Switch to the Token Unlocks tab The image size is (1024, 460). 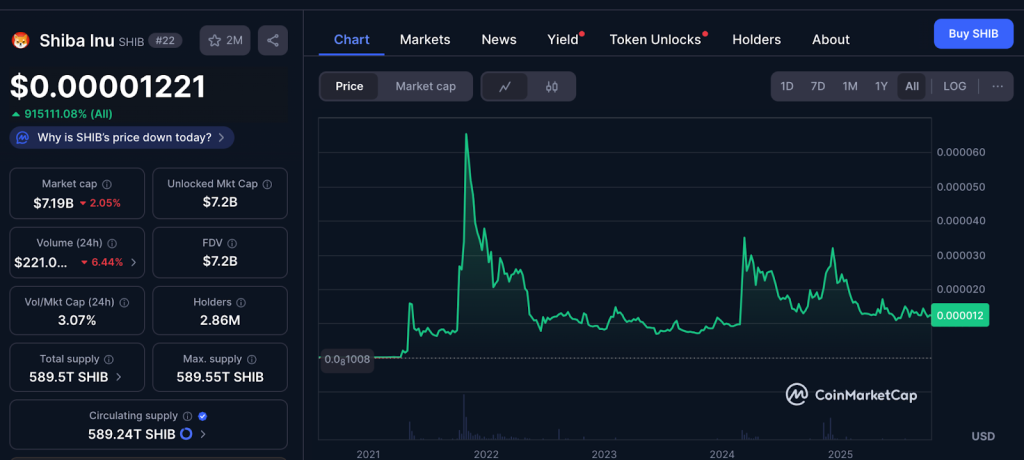pos(655,40)
